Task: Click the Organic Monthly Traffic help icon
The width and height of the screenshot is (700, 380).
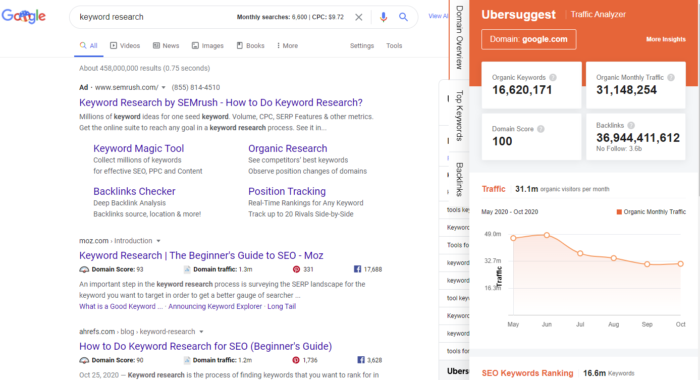Action: [x=671, y=77]
